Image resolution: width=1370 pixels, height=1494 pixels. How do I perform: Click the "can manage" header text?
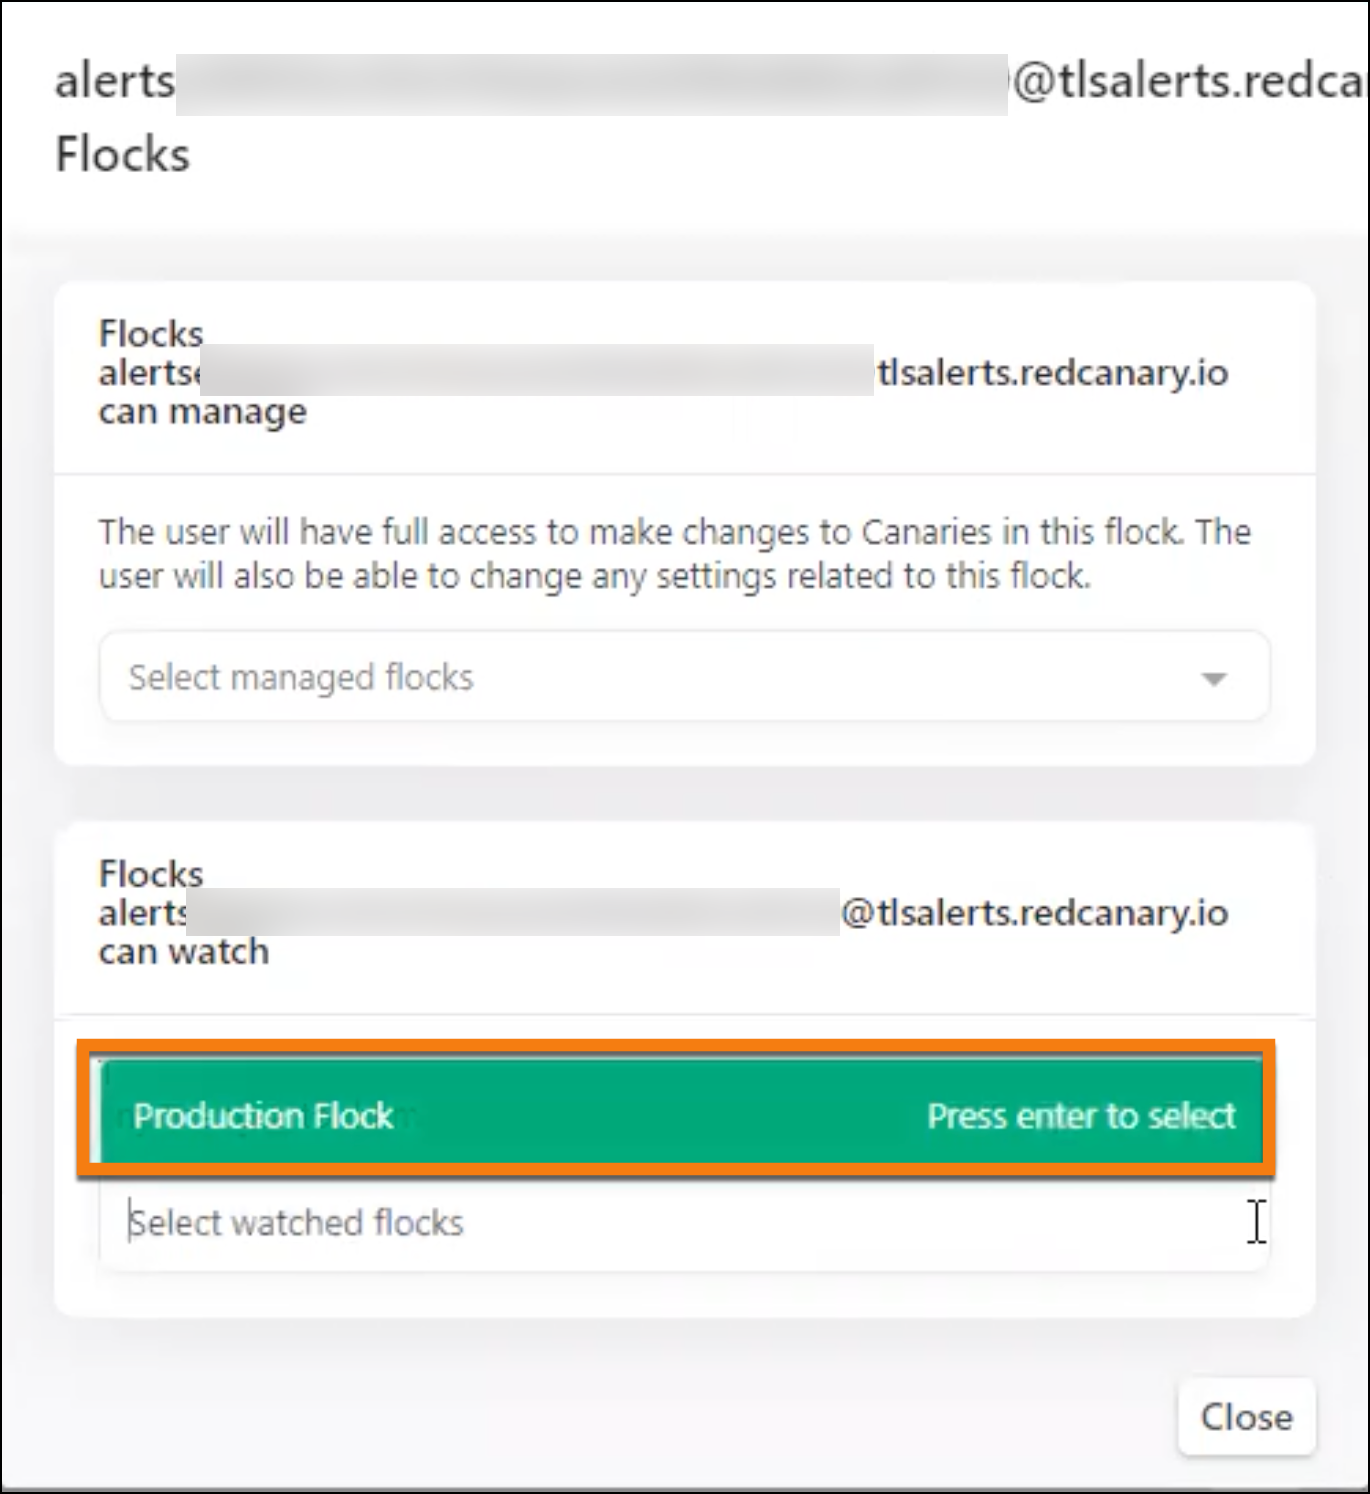click(x=202, y=412)
